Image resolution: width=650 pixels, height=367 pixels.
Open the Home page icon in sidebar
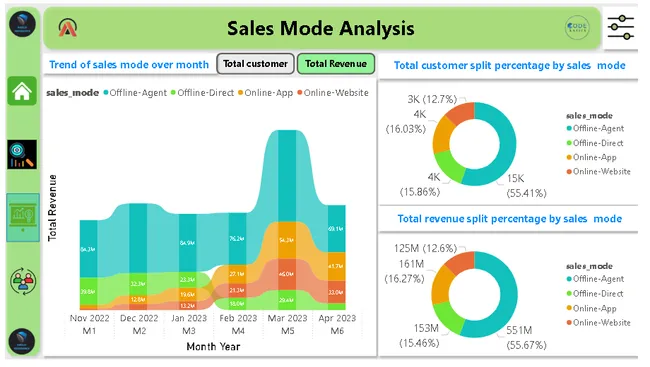(22, 91)
